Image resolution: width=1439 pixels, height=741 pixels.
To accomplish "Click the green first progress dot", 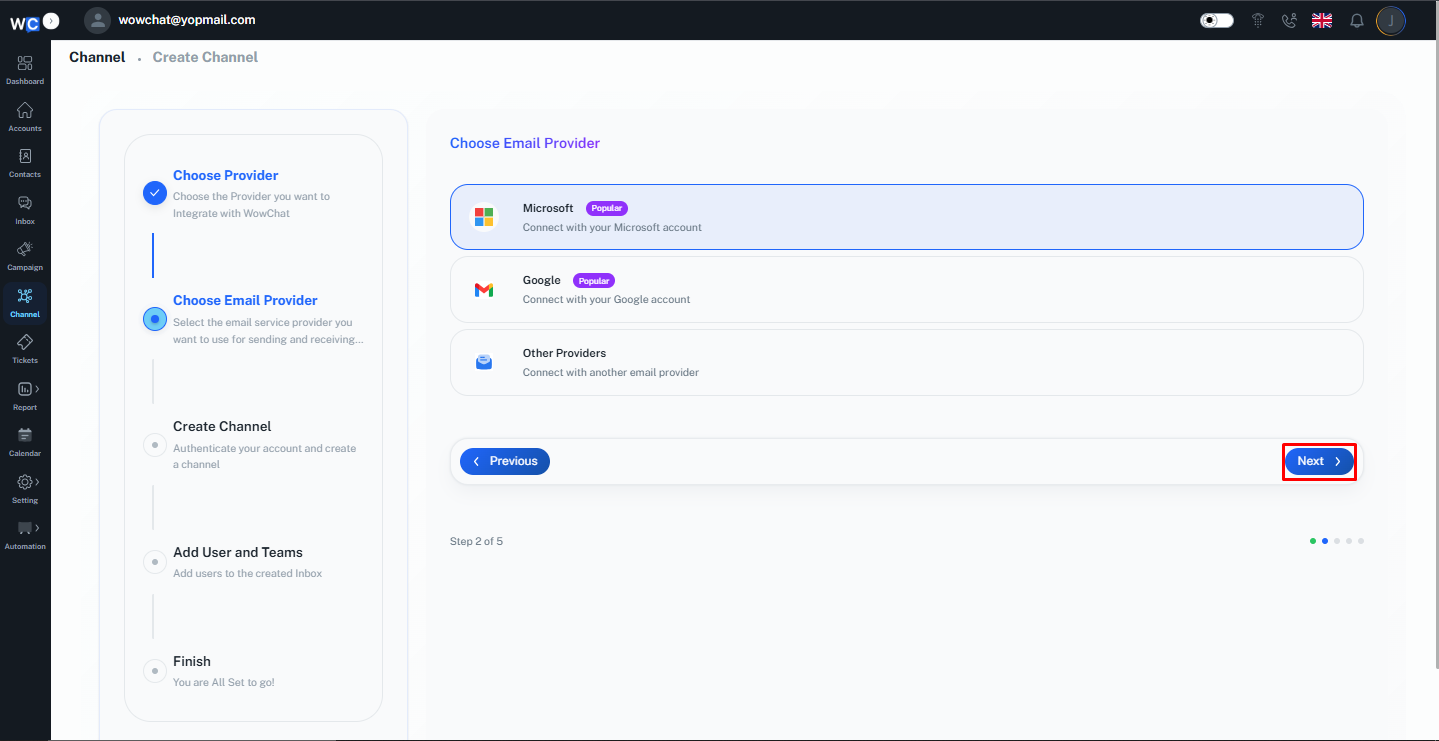I will point(1313,541).
